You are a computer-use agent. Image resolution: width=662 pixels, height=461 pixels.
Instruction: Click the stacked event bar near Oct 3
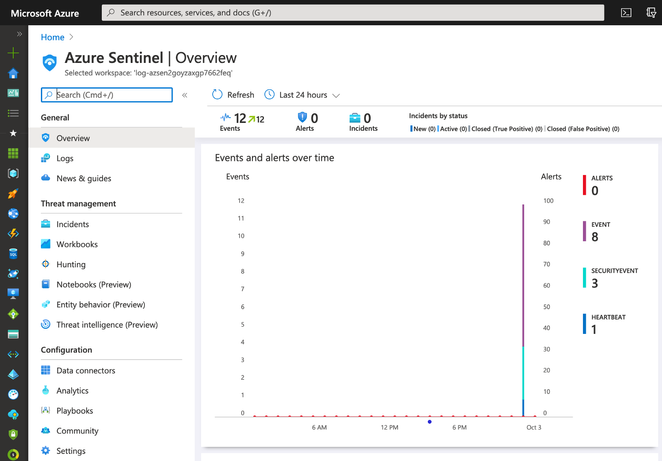pyautogui.click(x=523, y=310)
